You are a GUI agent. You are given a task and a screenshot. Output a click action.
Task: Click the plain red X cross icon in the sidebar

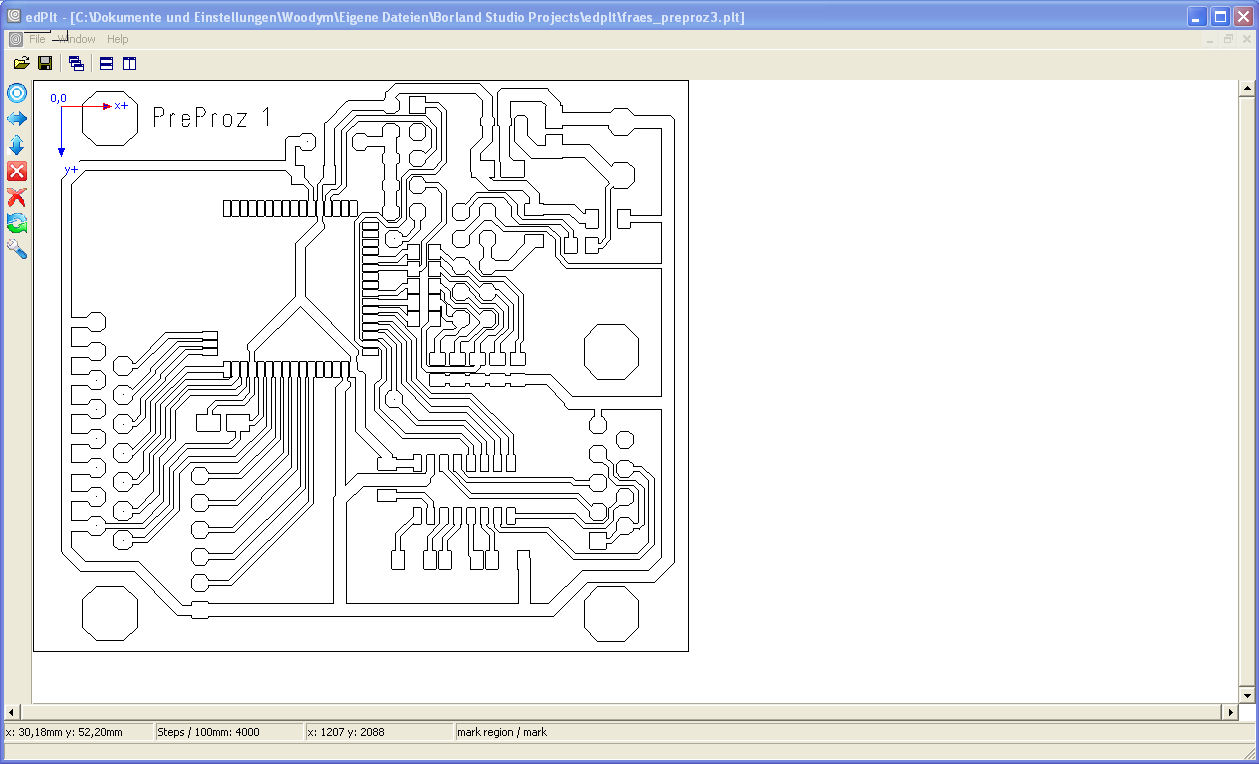(17, 197)
